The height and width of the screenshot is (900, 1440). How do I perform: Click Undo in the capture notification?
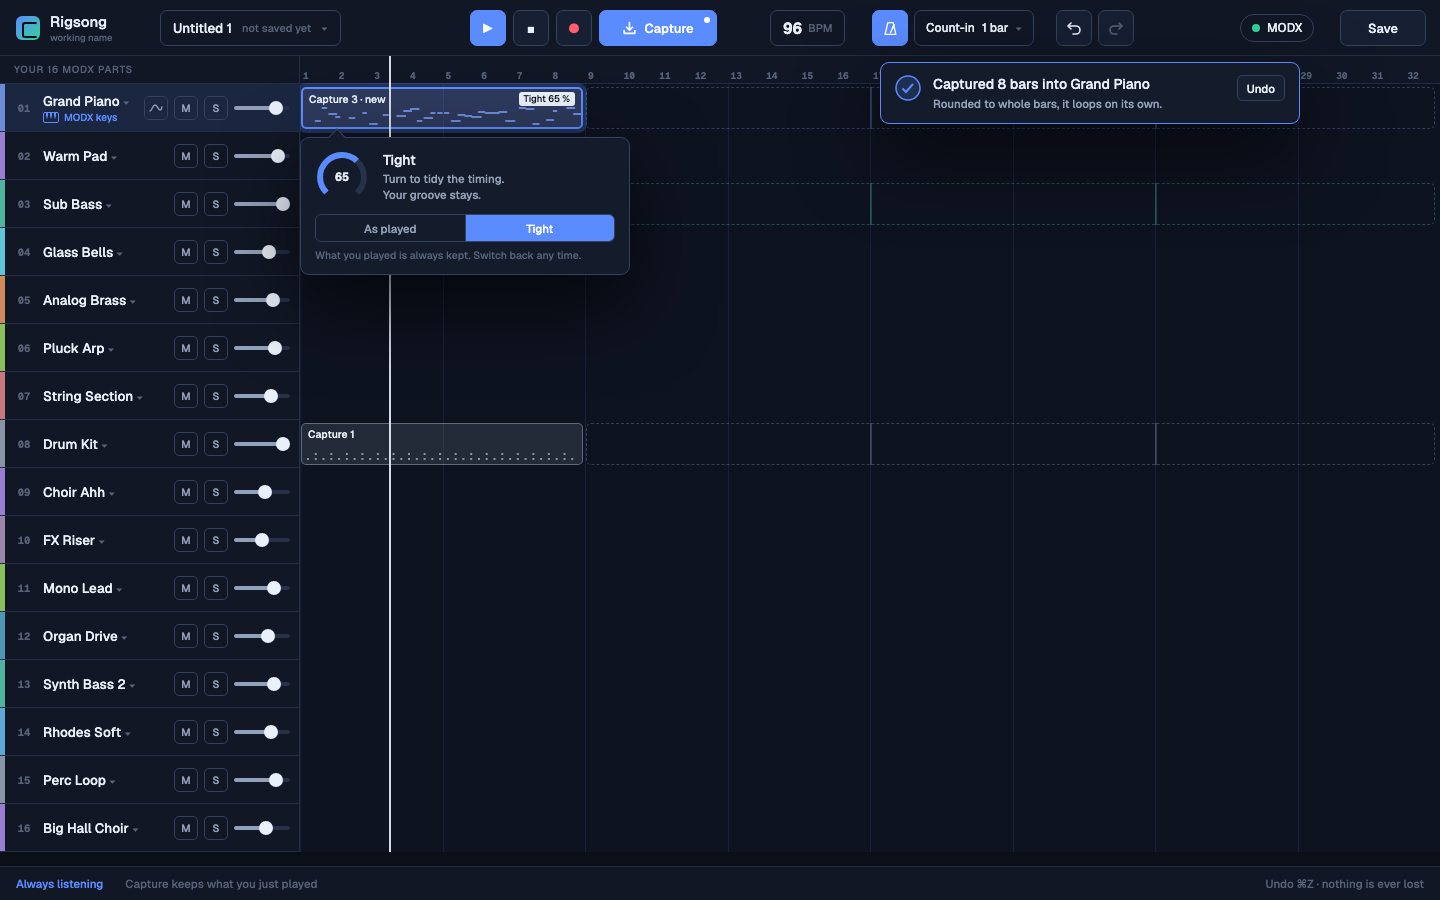(1260, 89)
